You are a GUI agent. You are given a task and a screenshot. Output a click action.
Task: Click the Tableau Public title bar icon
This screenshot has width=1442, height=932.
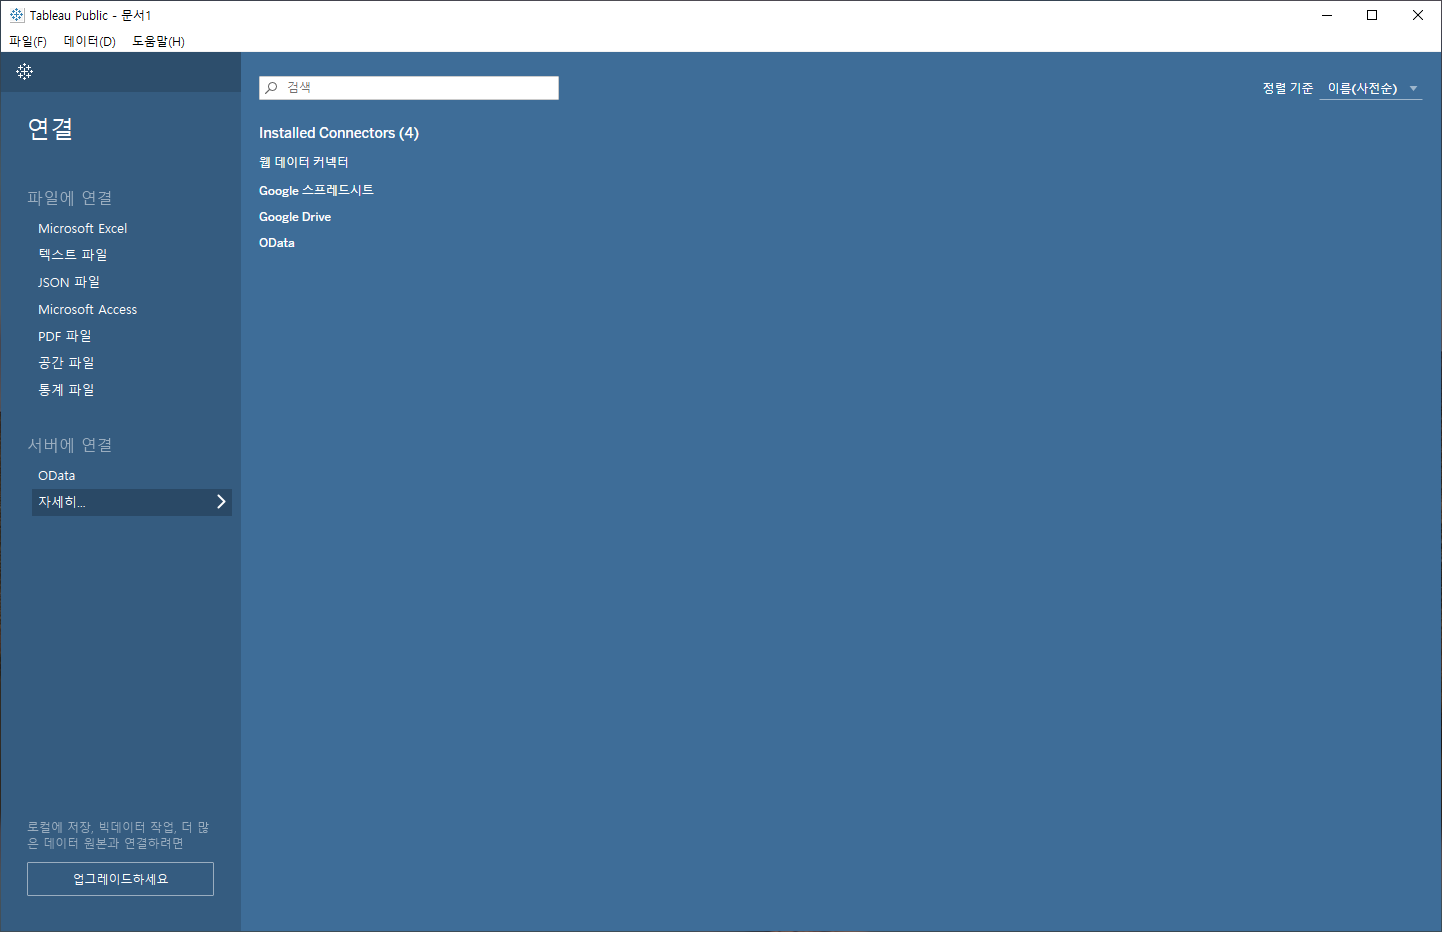[x=16, y=15]
